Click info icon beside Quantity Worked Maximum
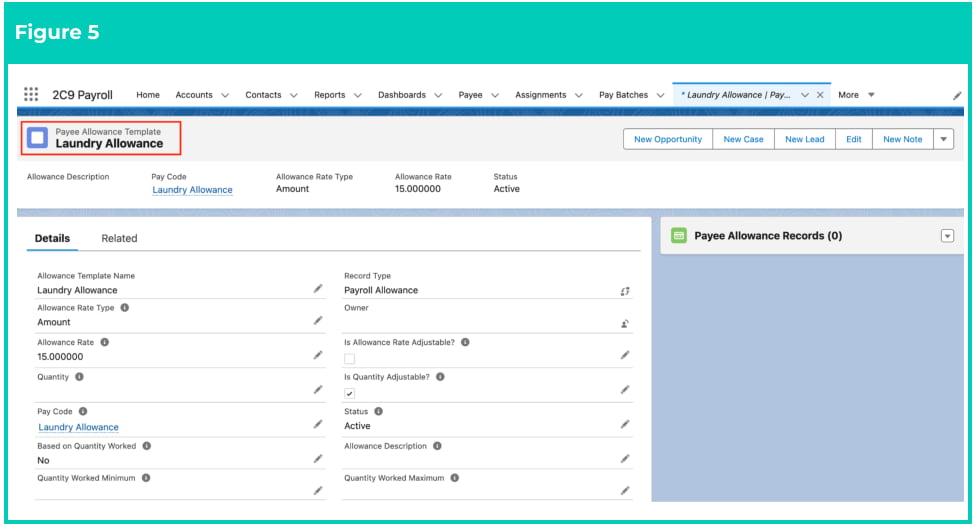Screen dimensions: 976x528 (x=454, y=478)
